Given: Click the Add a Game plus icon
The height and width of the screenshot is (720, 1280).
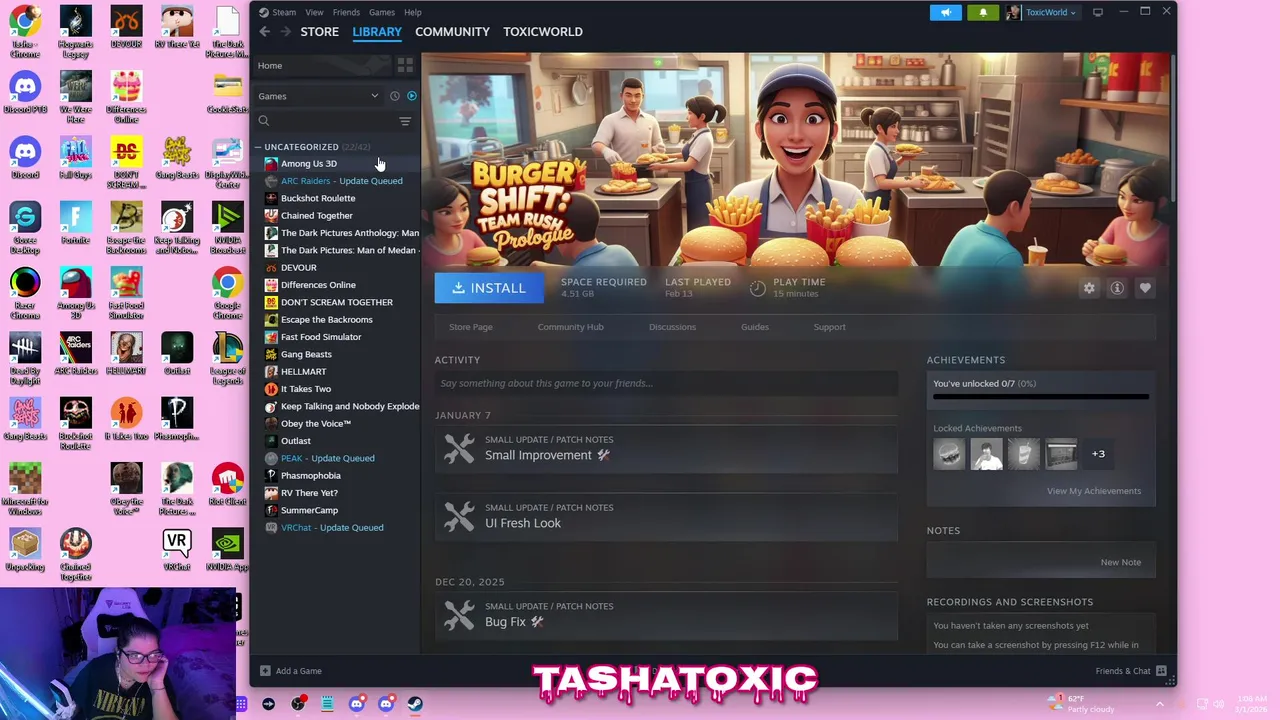Looking at the screenshot, I should 265,671.
